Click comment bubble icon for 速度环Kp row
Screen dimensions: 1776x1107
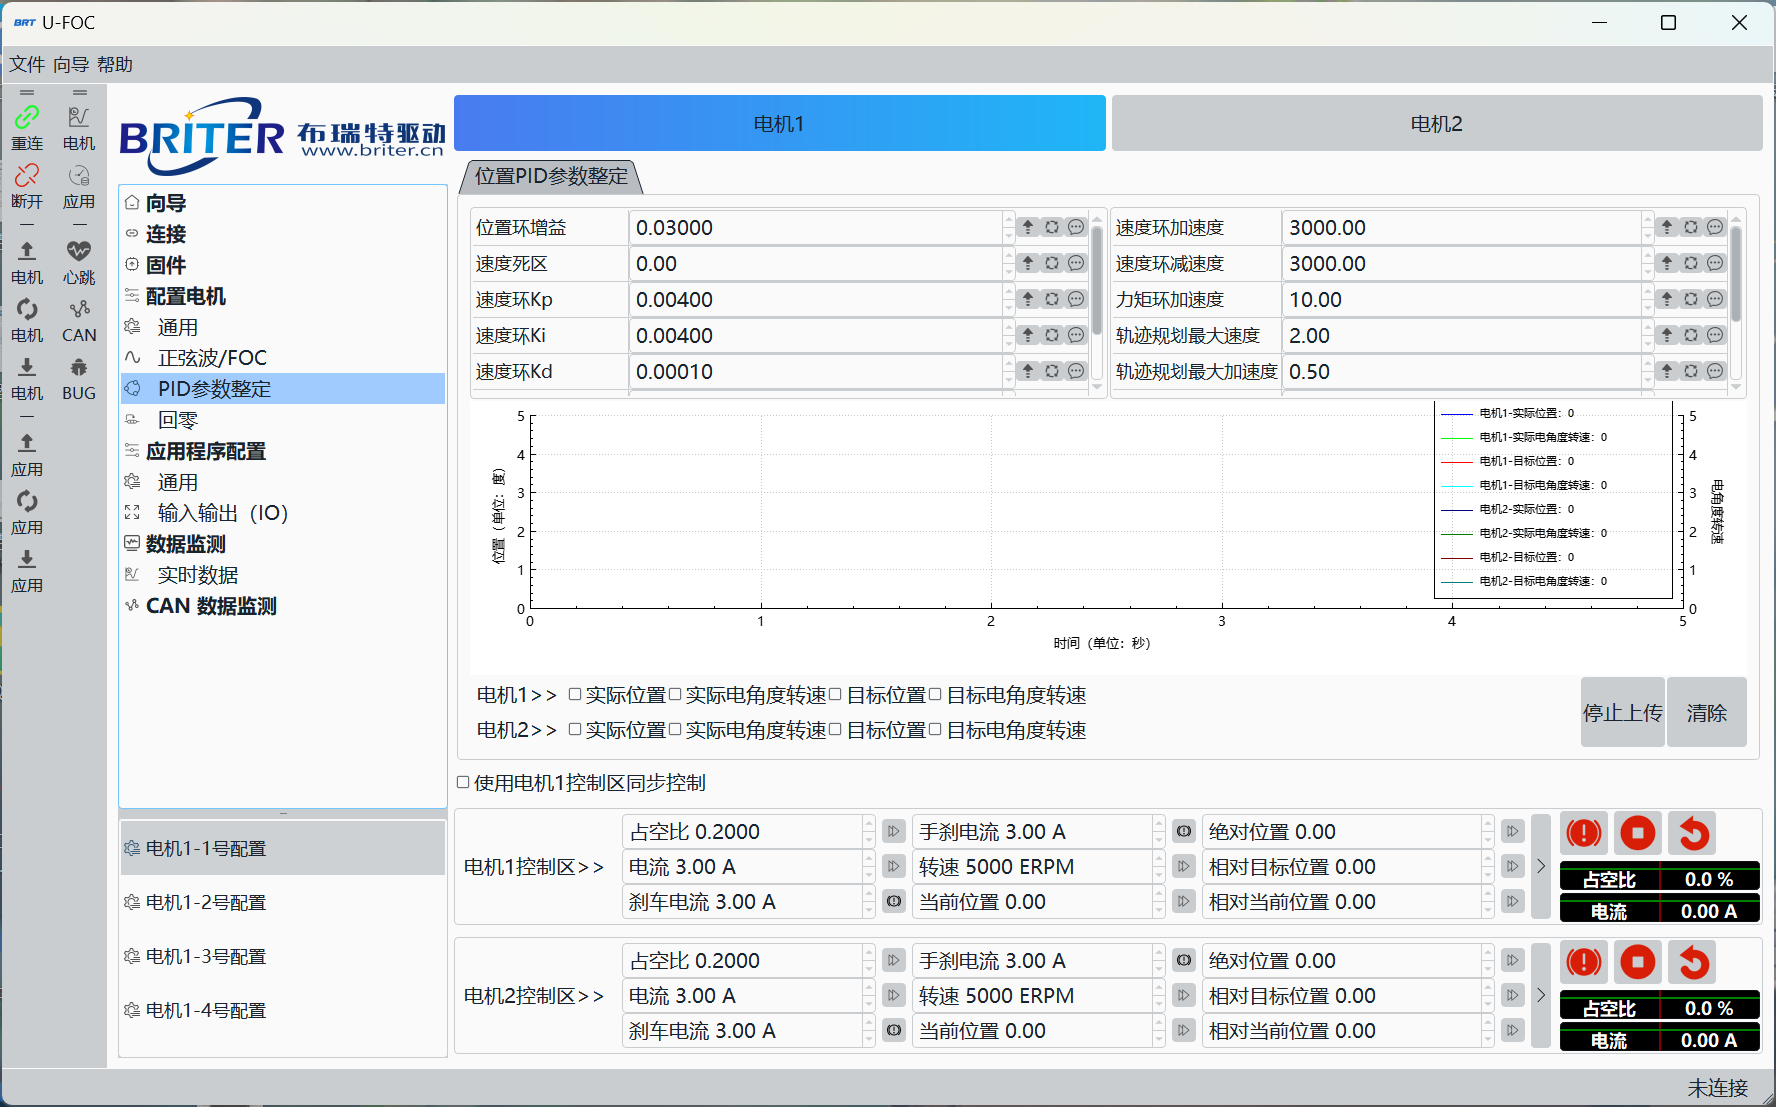[1076, 299]
